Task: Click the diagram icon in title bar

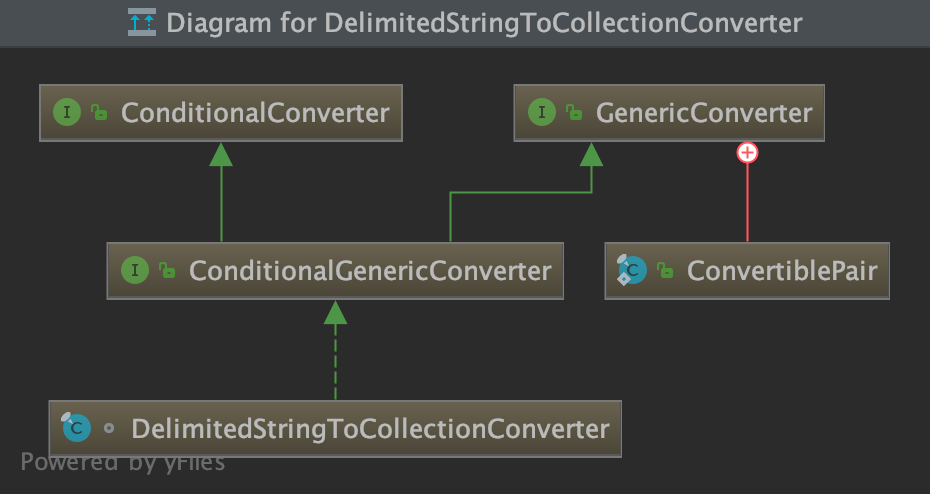Action: point(142,22)
